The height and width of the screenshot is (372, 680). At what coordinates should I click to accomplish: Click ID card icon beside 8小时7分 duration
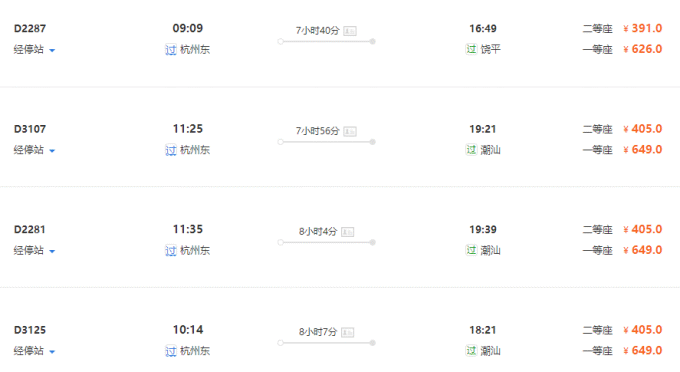coord(348,333)
